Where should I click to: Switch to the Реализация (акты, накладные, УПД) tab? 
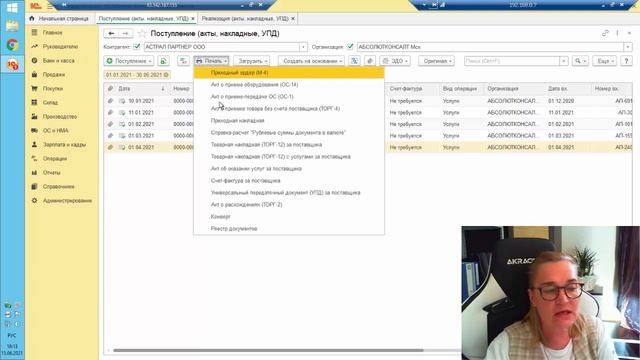coord(245,19)
